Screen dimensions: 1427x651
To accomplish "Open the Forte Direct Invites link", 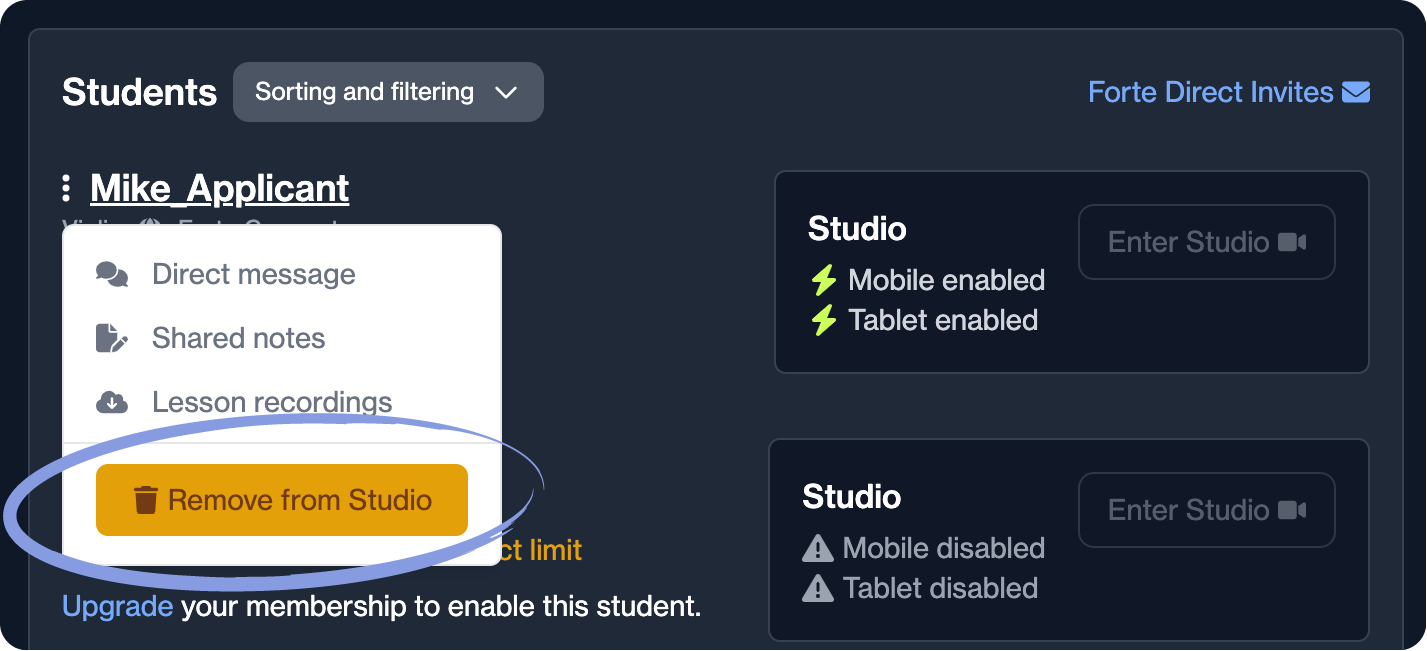I will tap(1210, 92).
